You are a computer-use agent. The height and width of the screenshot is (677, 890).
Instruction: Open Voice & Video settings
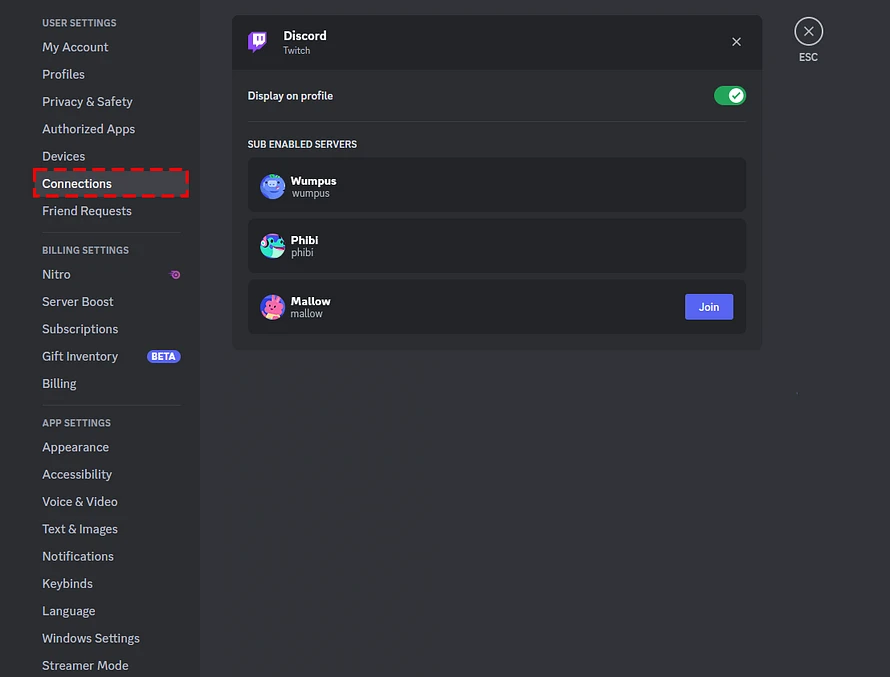(x=79, y=502)
